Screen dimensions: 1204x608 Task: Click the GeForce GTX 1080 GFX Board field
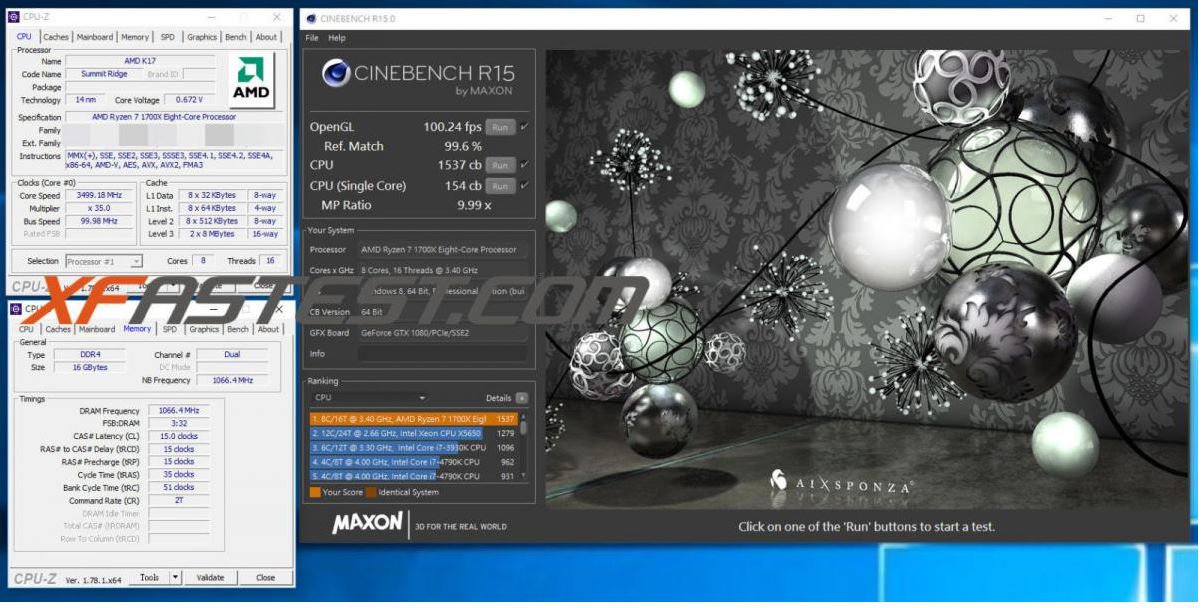tap(442, 333)
